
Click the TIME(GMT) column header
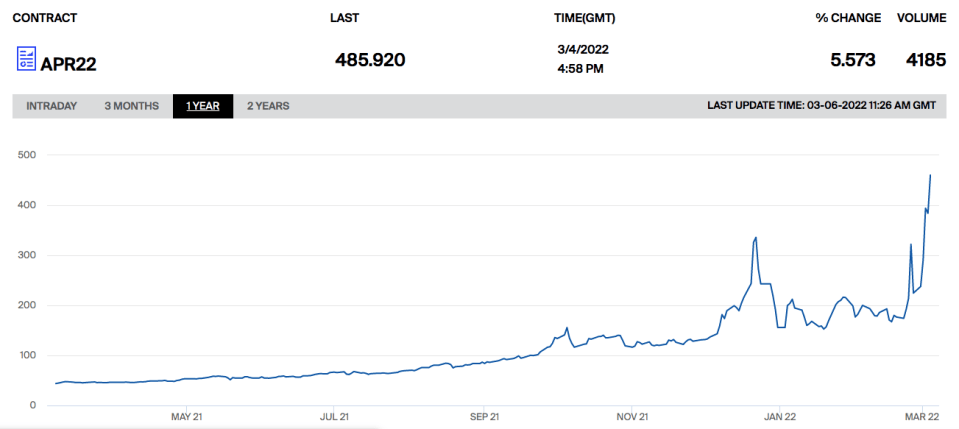click(584, 18)
